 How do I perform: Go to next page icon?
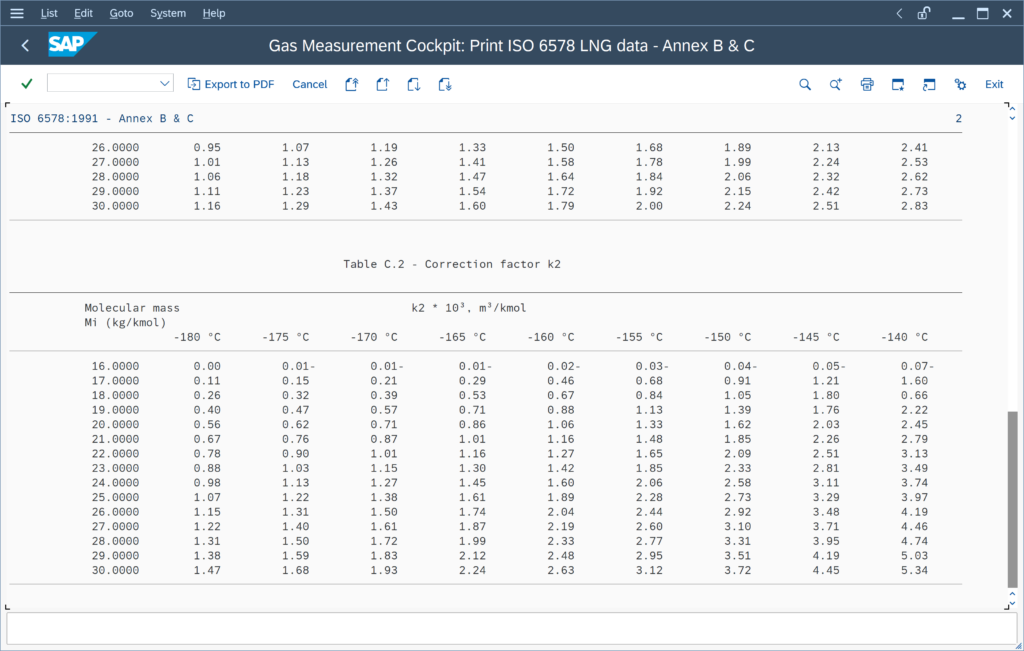[x=414, y=84]
